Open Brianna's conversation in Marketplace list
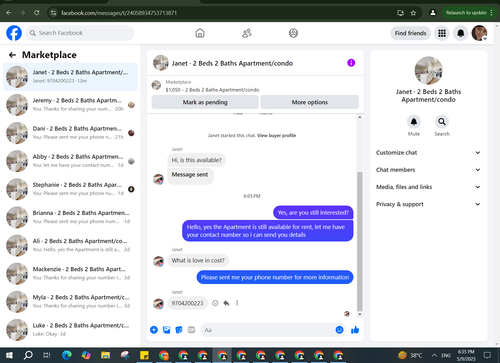Image resolution: width=500 pixels, height=363 pixels. click(x=70, y=217)
